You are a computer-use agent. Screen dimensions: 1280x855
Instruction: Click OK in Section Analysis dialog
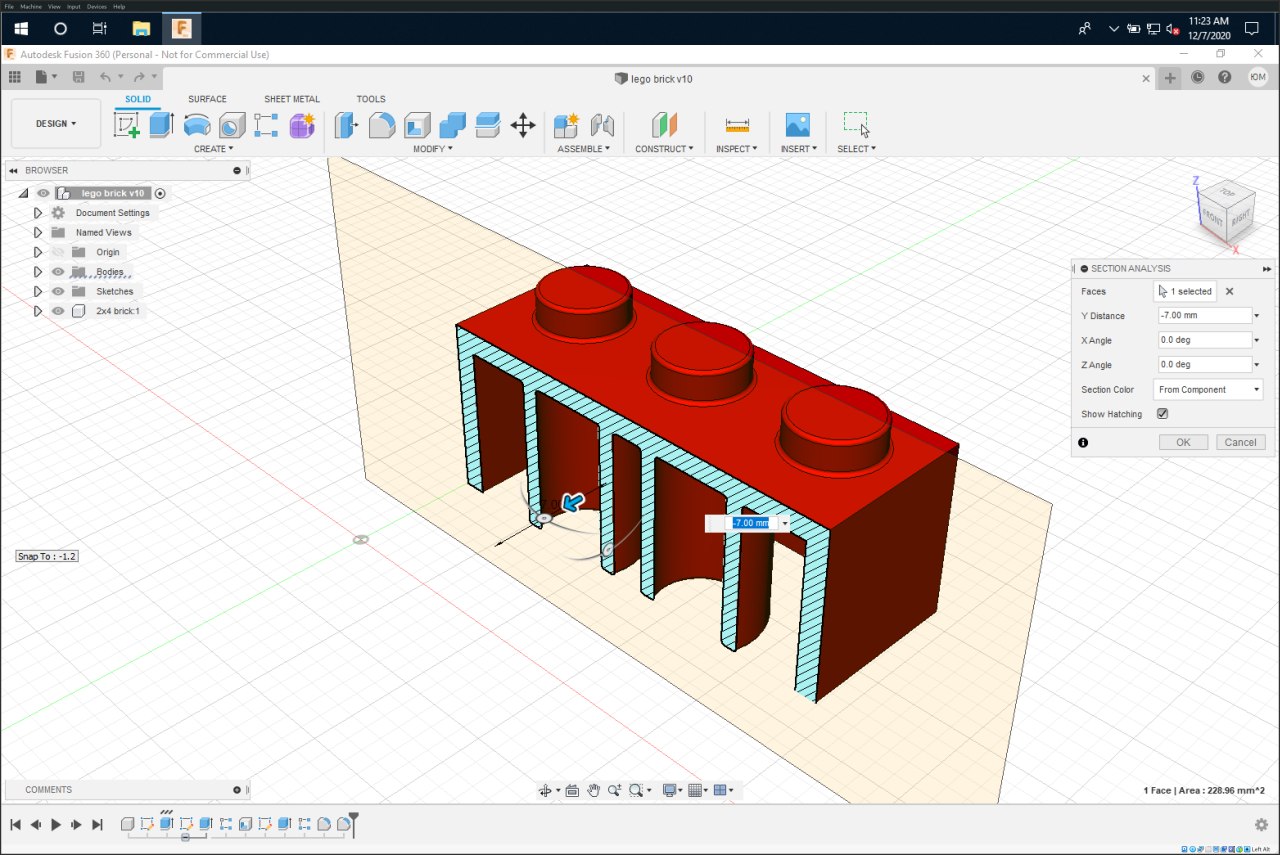coord(1183,442)
